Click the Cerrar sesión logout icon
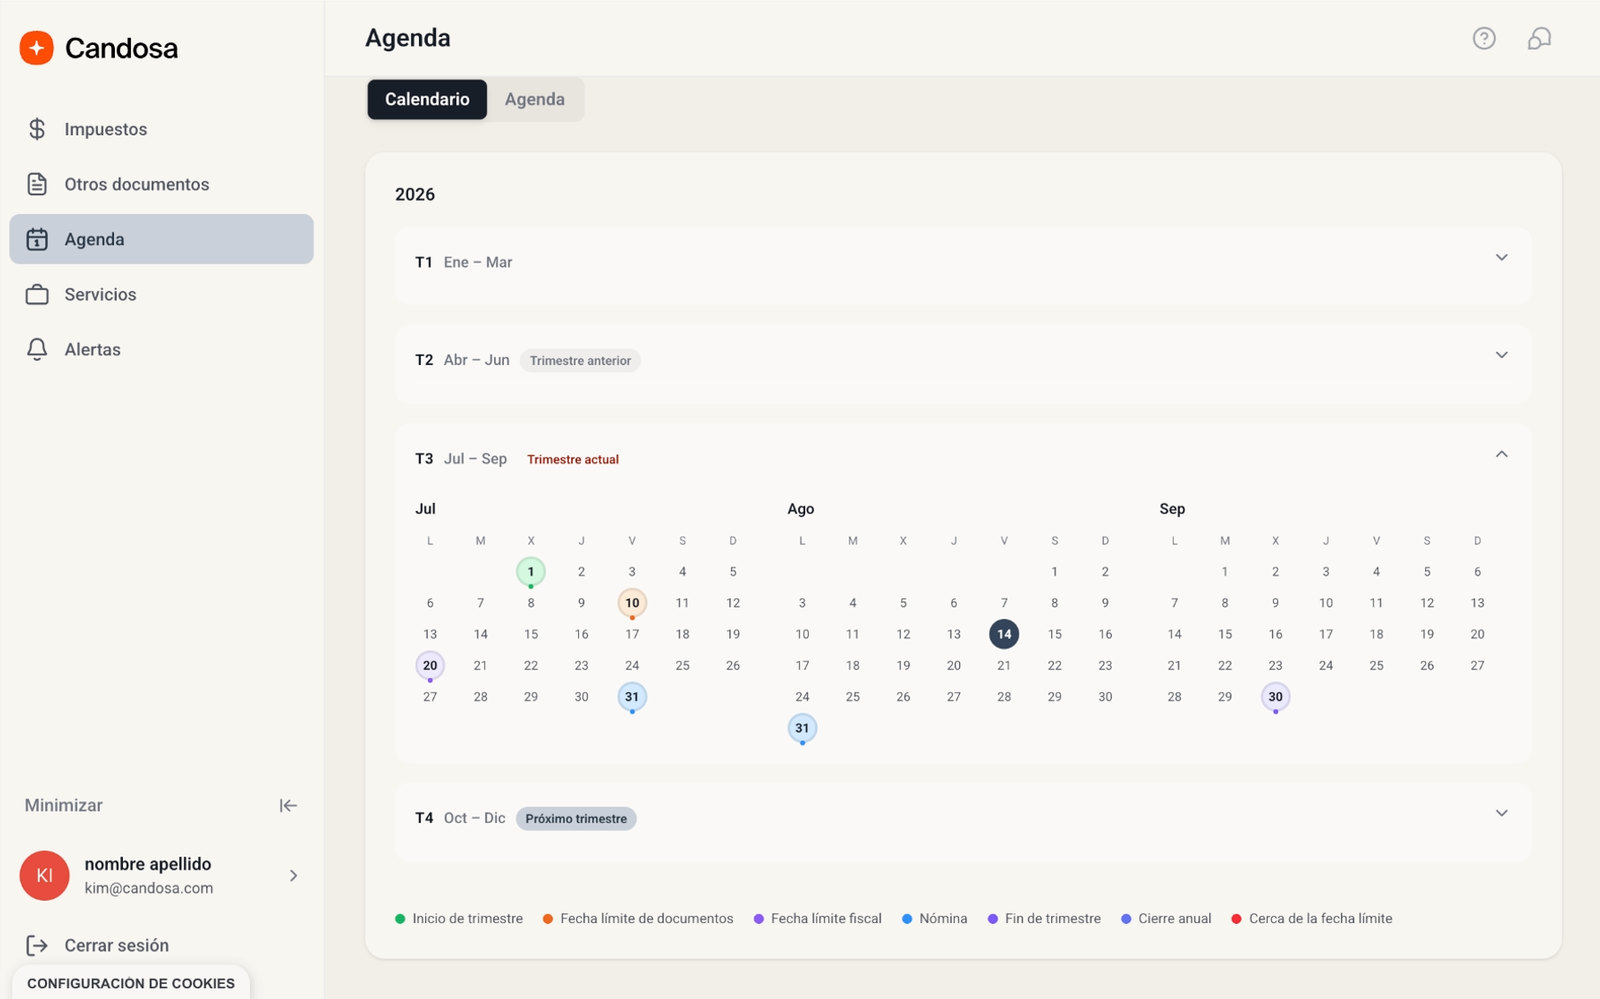1600x999 pixels. click(x=37, y=945)
